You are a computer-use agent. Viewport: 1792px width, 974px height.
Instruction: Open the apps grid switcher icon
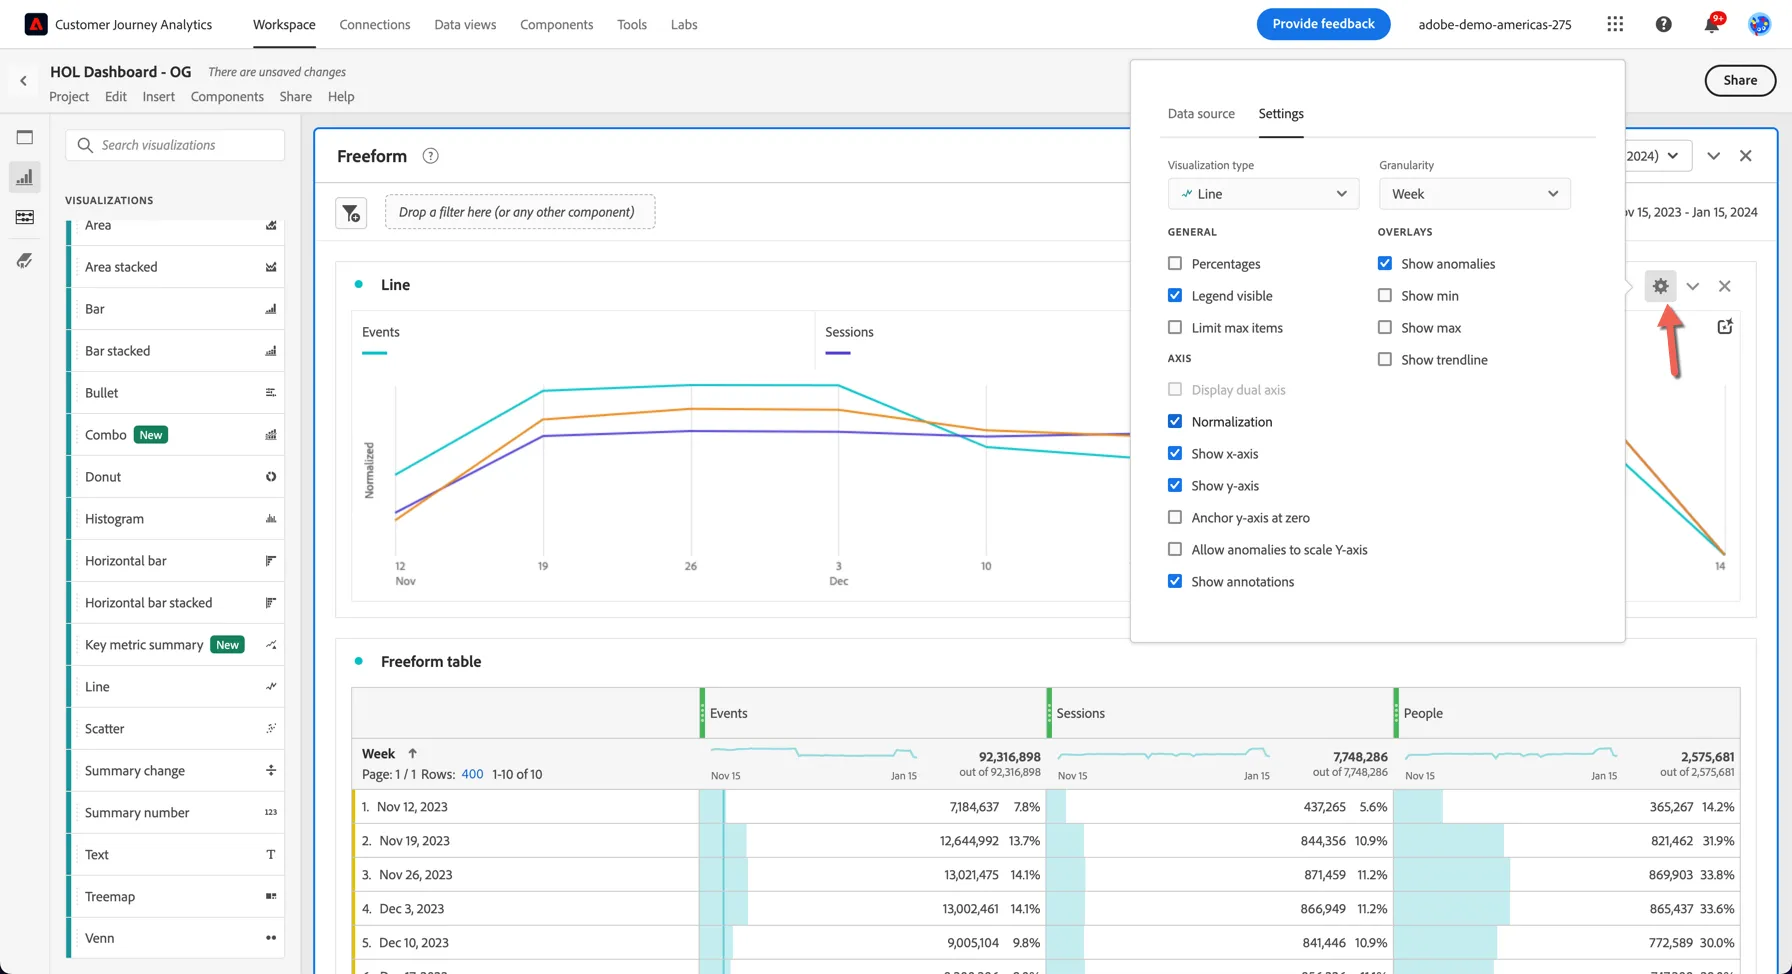1615,24
